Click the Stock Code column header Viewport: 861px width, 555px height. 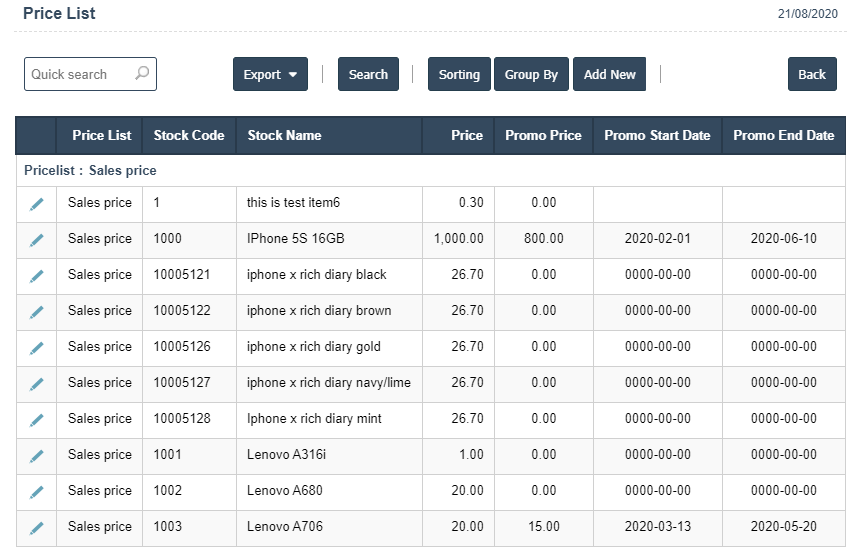(x=188, y=136)
